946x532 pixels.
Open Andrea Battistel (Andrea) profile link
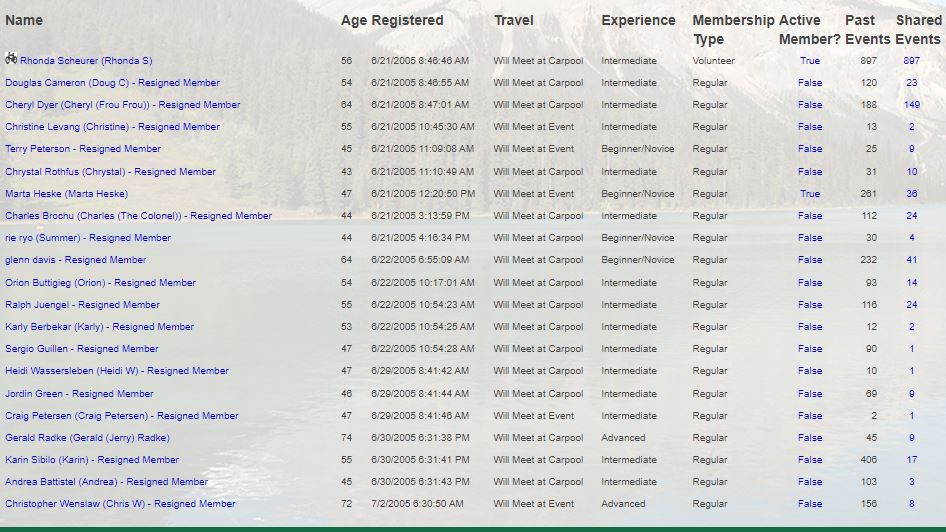click(106, 482)
